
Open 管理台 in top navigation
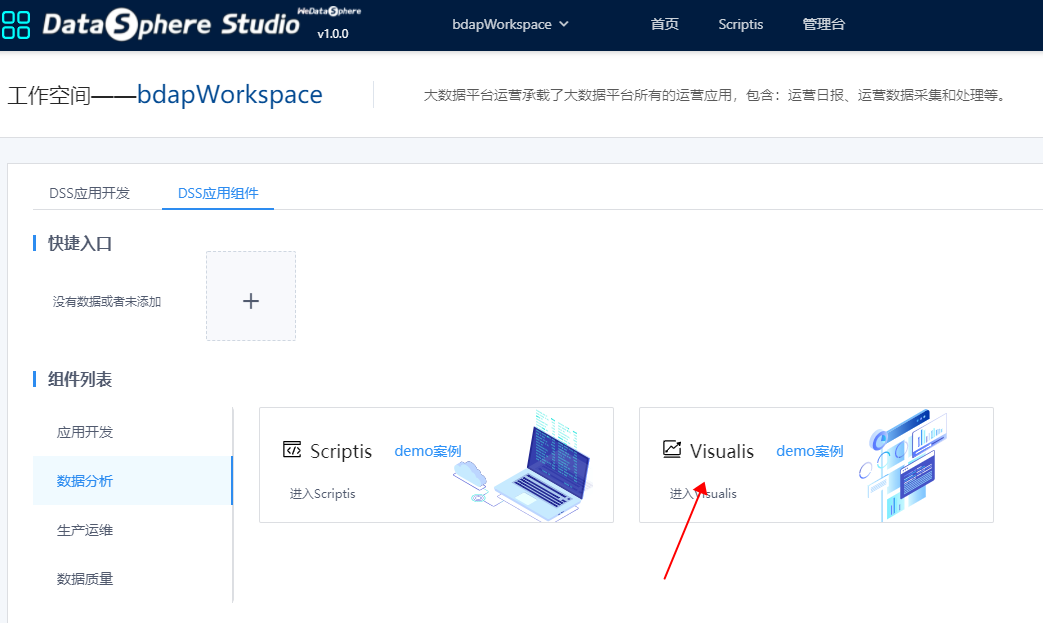(823, 24)
